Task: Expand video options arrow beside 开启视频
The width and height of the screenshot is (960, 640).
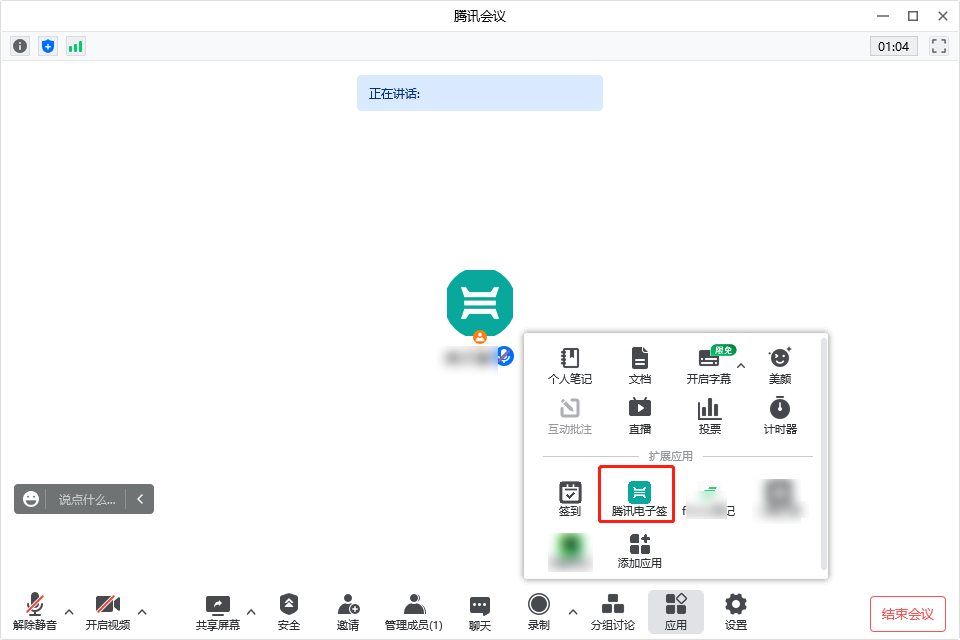Action: [x=142, y=612]
